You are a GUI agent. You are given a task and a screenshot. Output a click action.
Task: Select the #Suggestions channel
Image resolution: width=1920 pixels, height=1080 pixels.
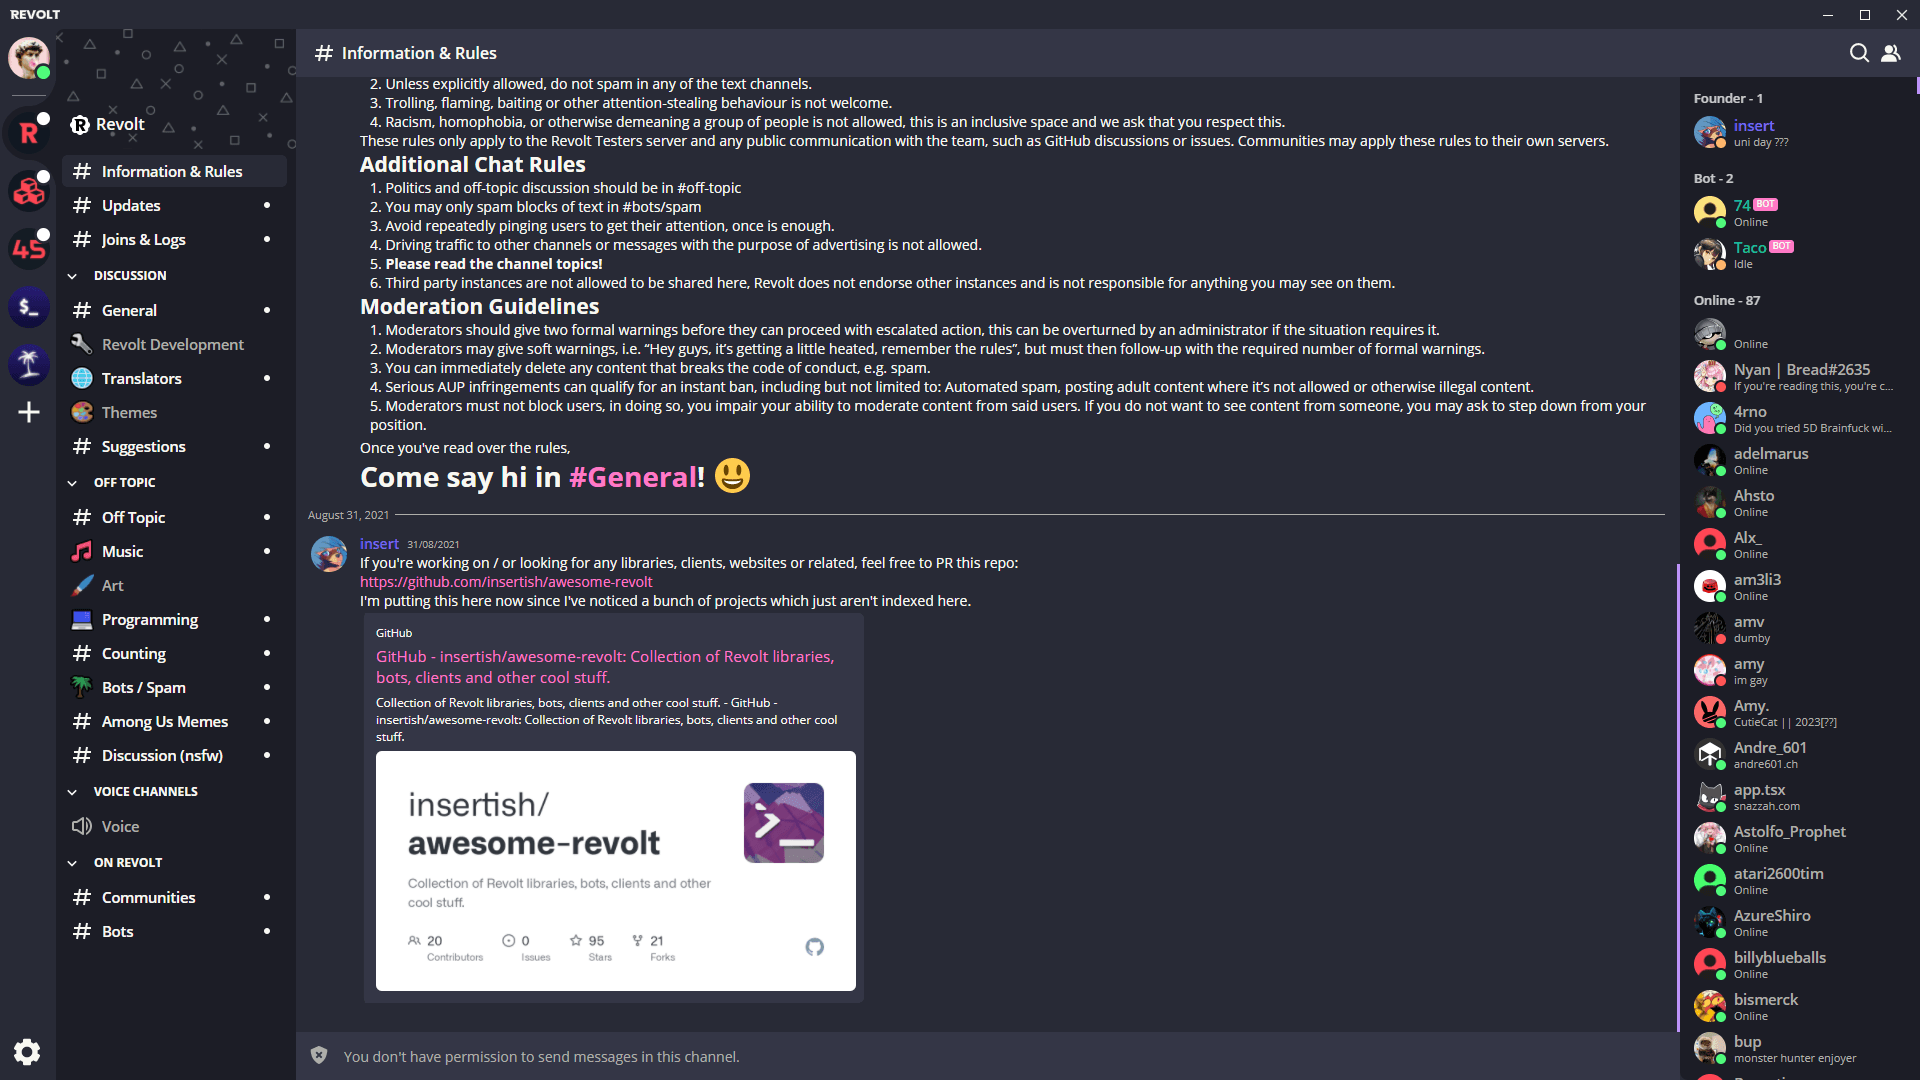coord(144,446)
